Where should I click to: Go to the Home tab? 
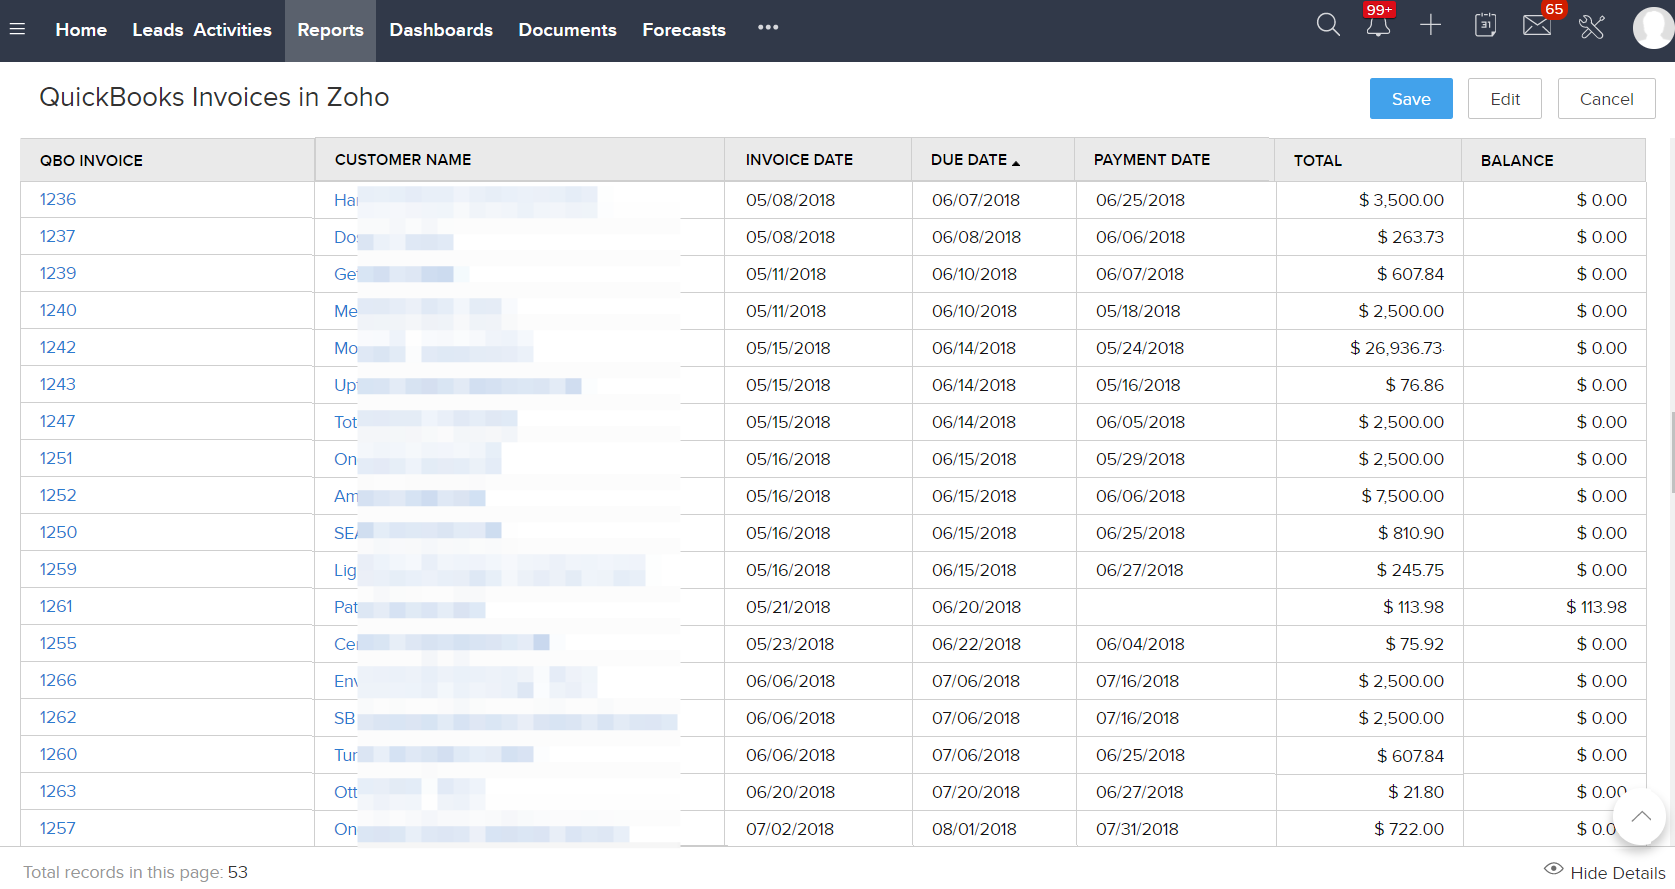81,30
